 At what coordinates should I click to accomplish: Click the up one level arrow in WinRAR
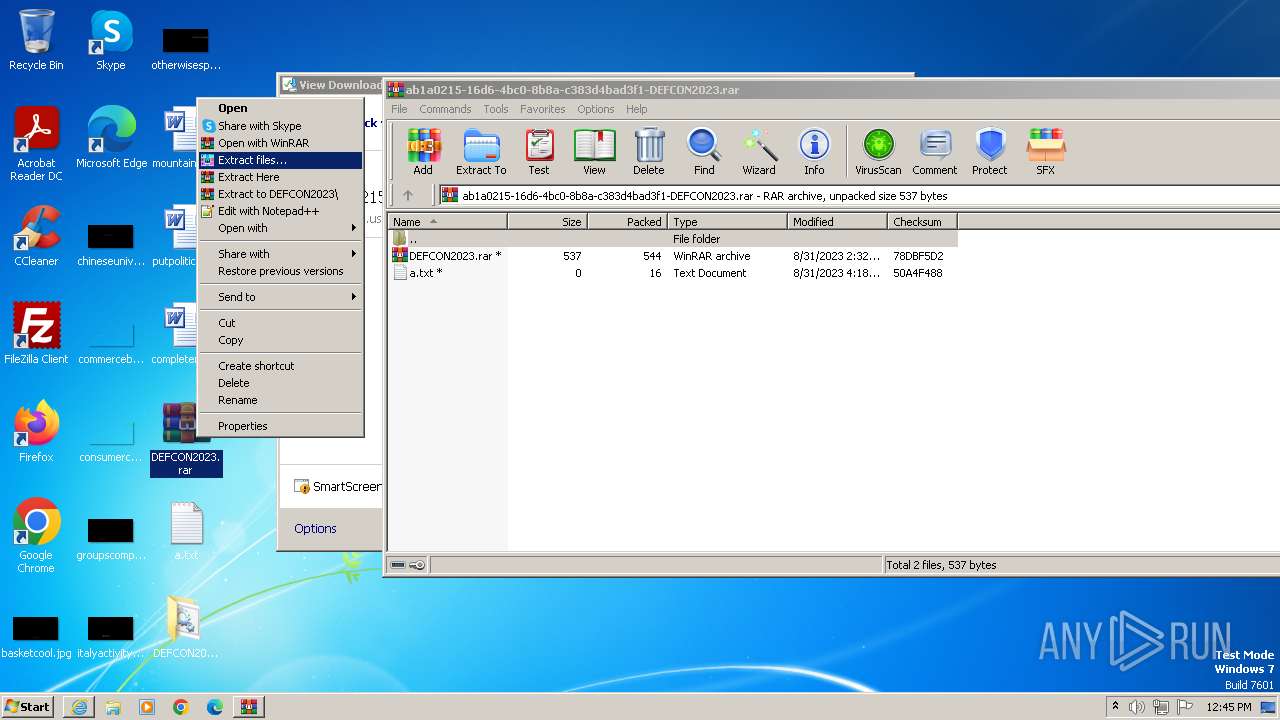[x=408, y=196]
